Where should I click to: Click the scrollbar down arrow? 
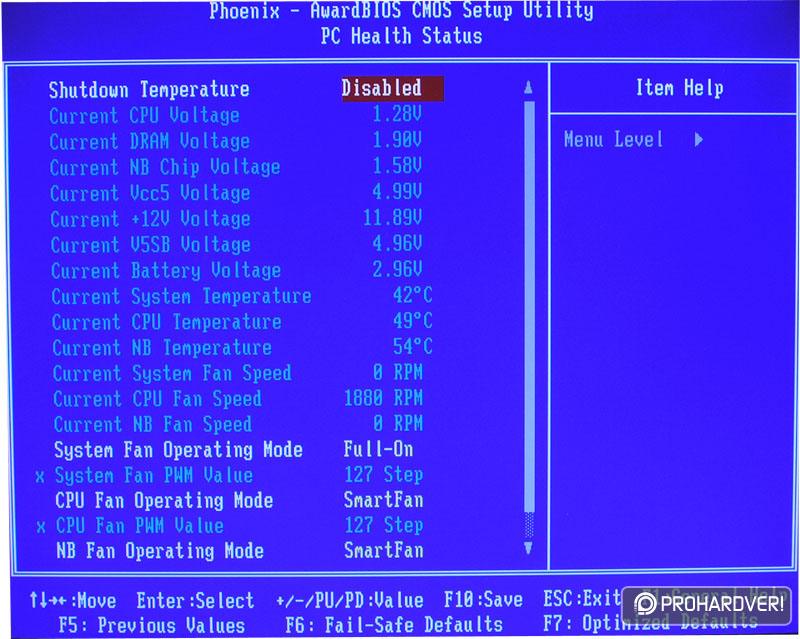529,548
